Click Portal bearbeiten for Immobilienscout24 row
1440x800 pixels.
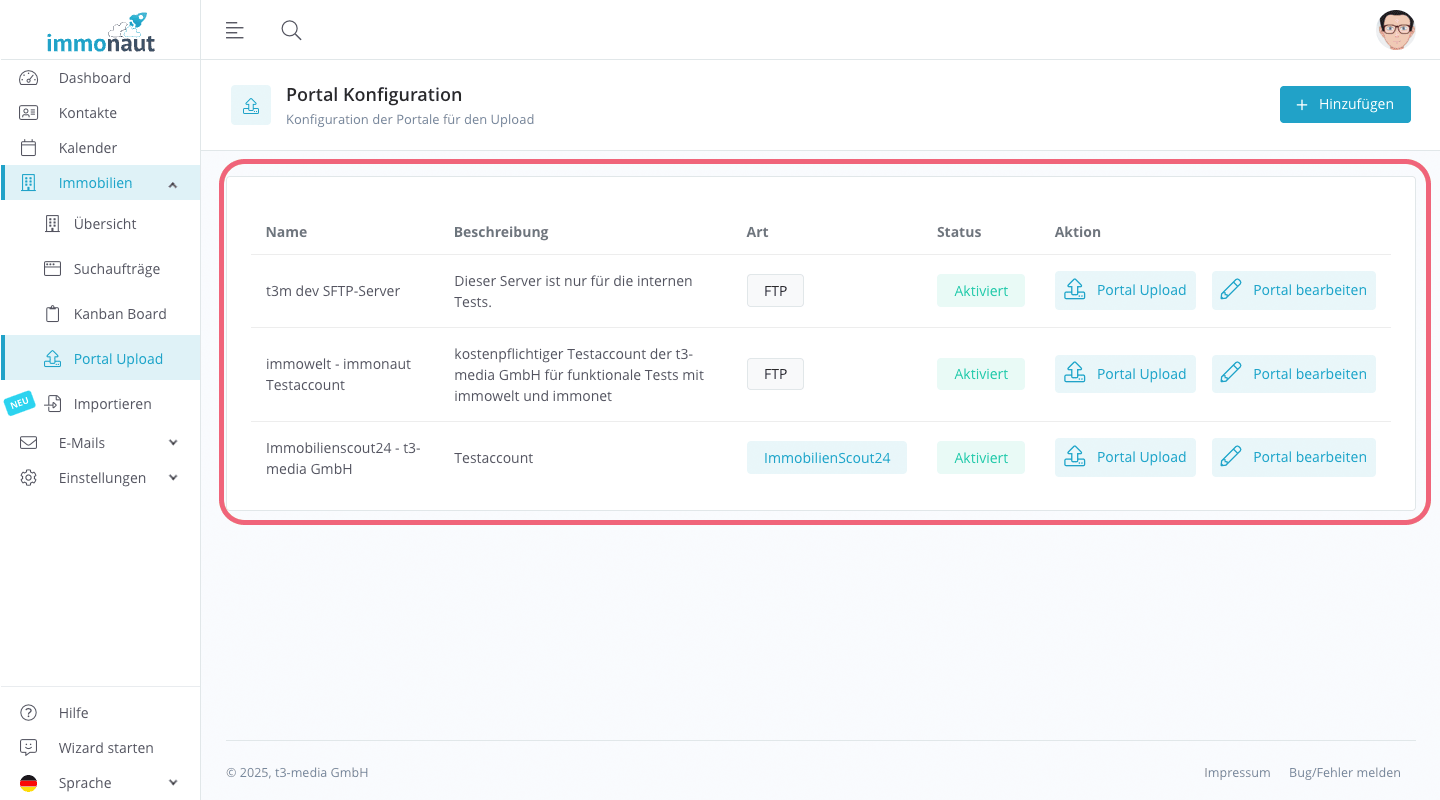(1294, 457)
